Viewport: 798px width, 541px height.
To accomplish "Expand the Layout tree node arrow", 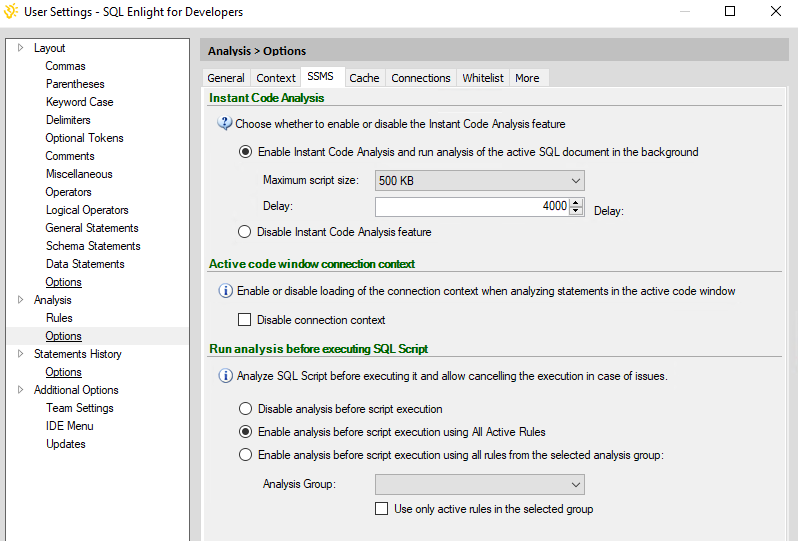I will point(20,48).
